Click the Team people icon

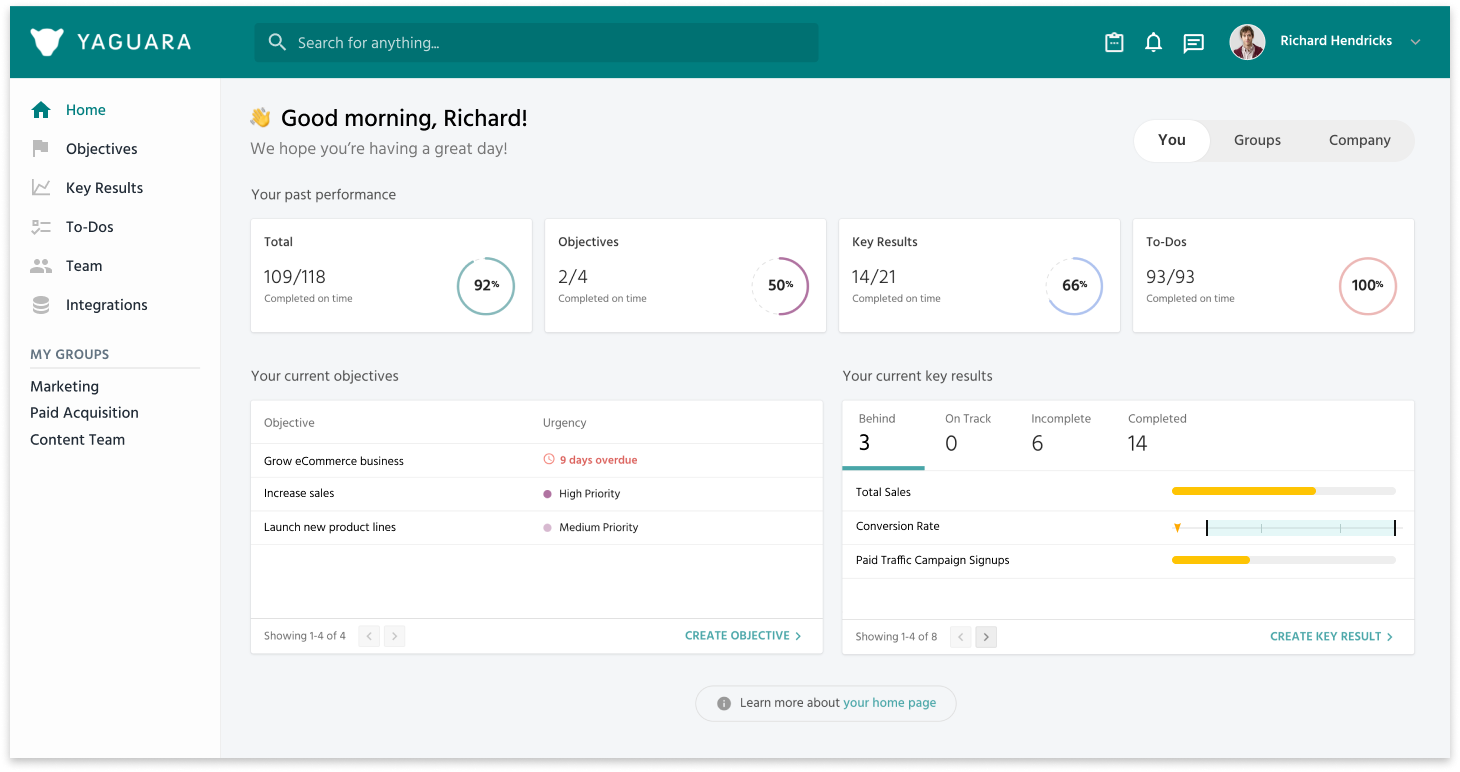pos(41,266)
